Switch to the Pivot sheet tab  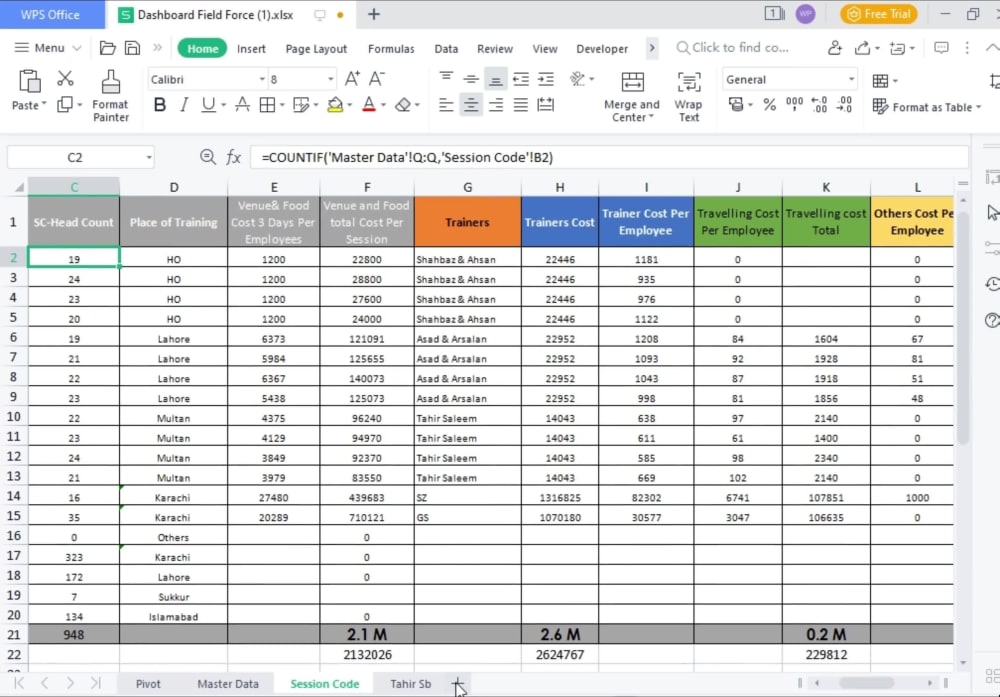[x=148, y=684]
